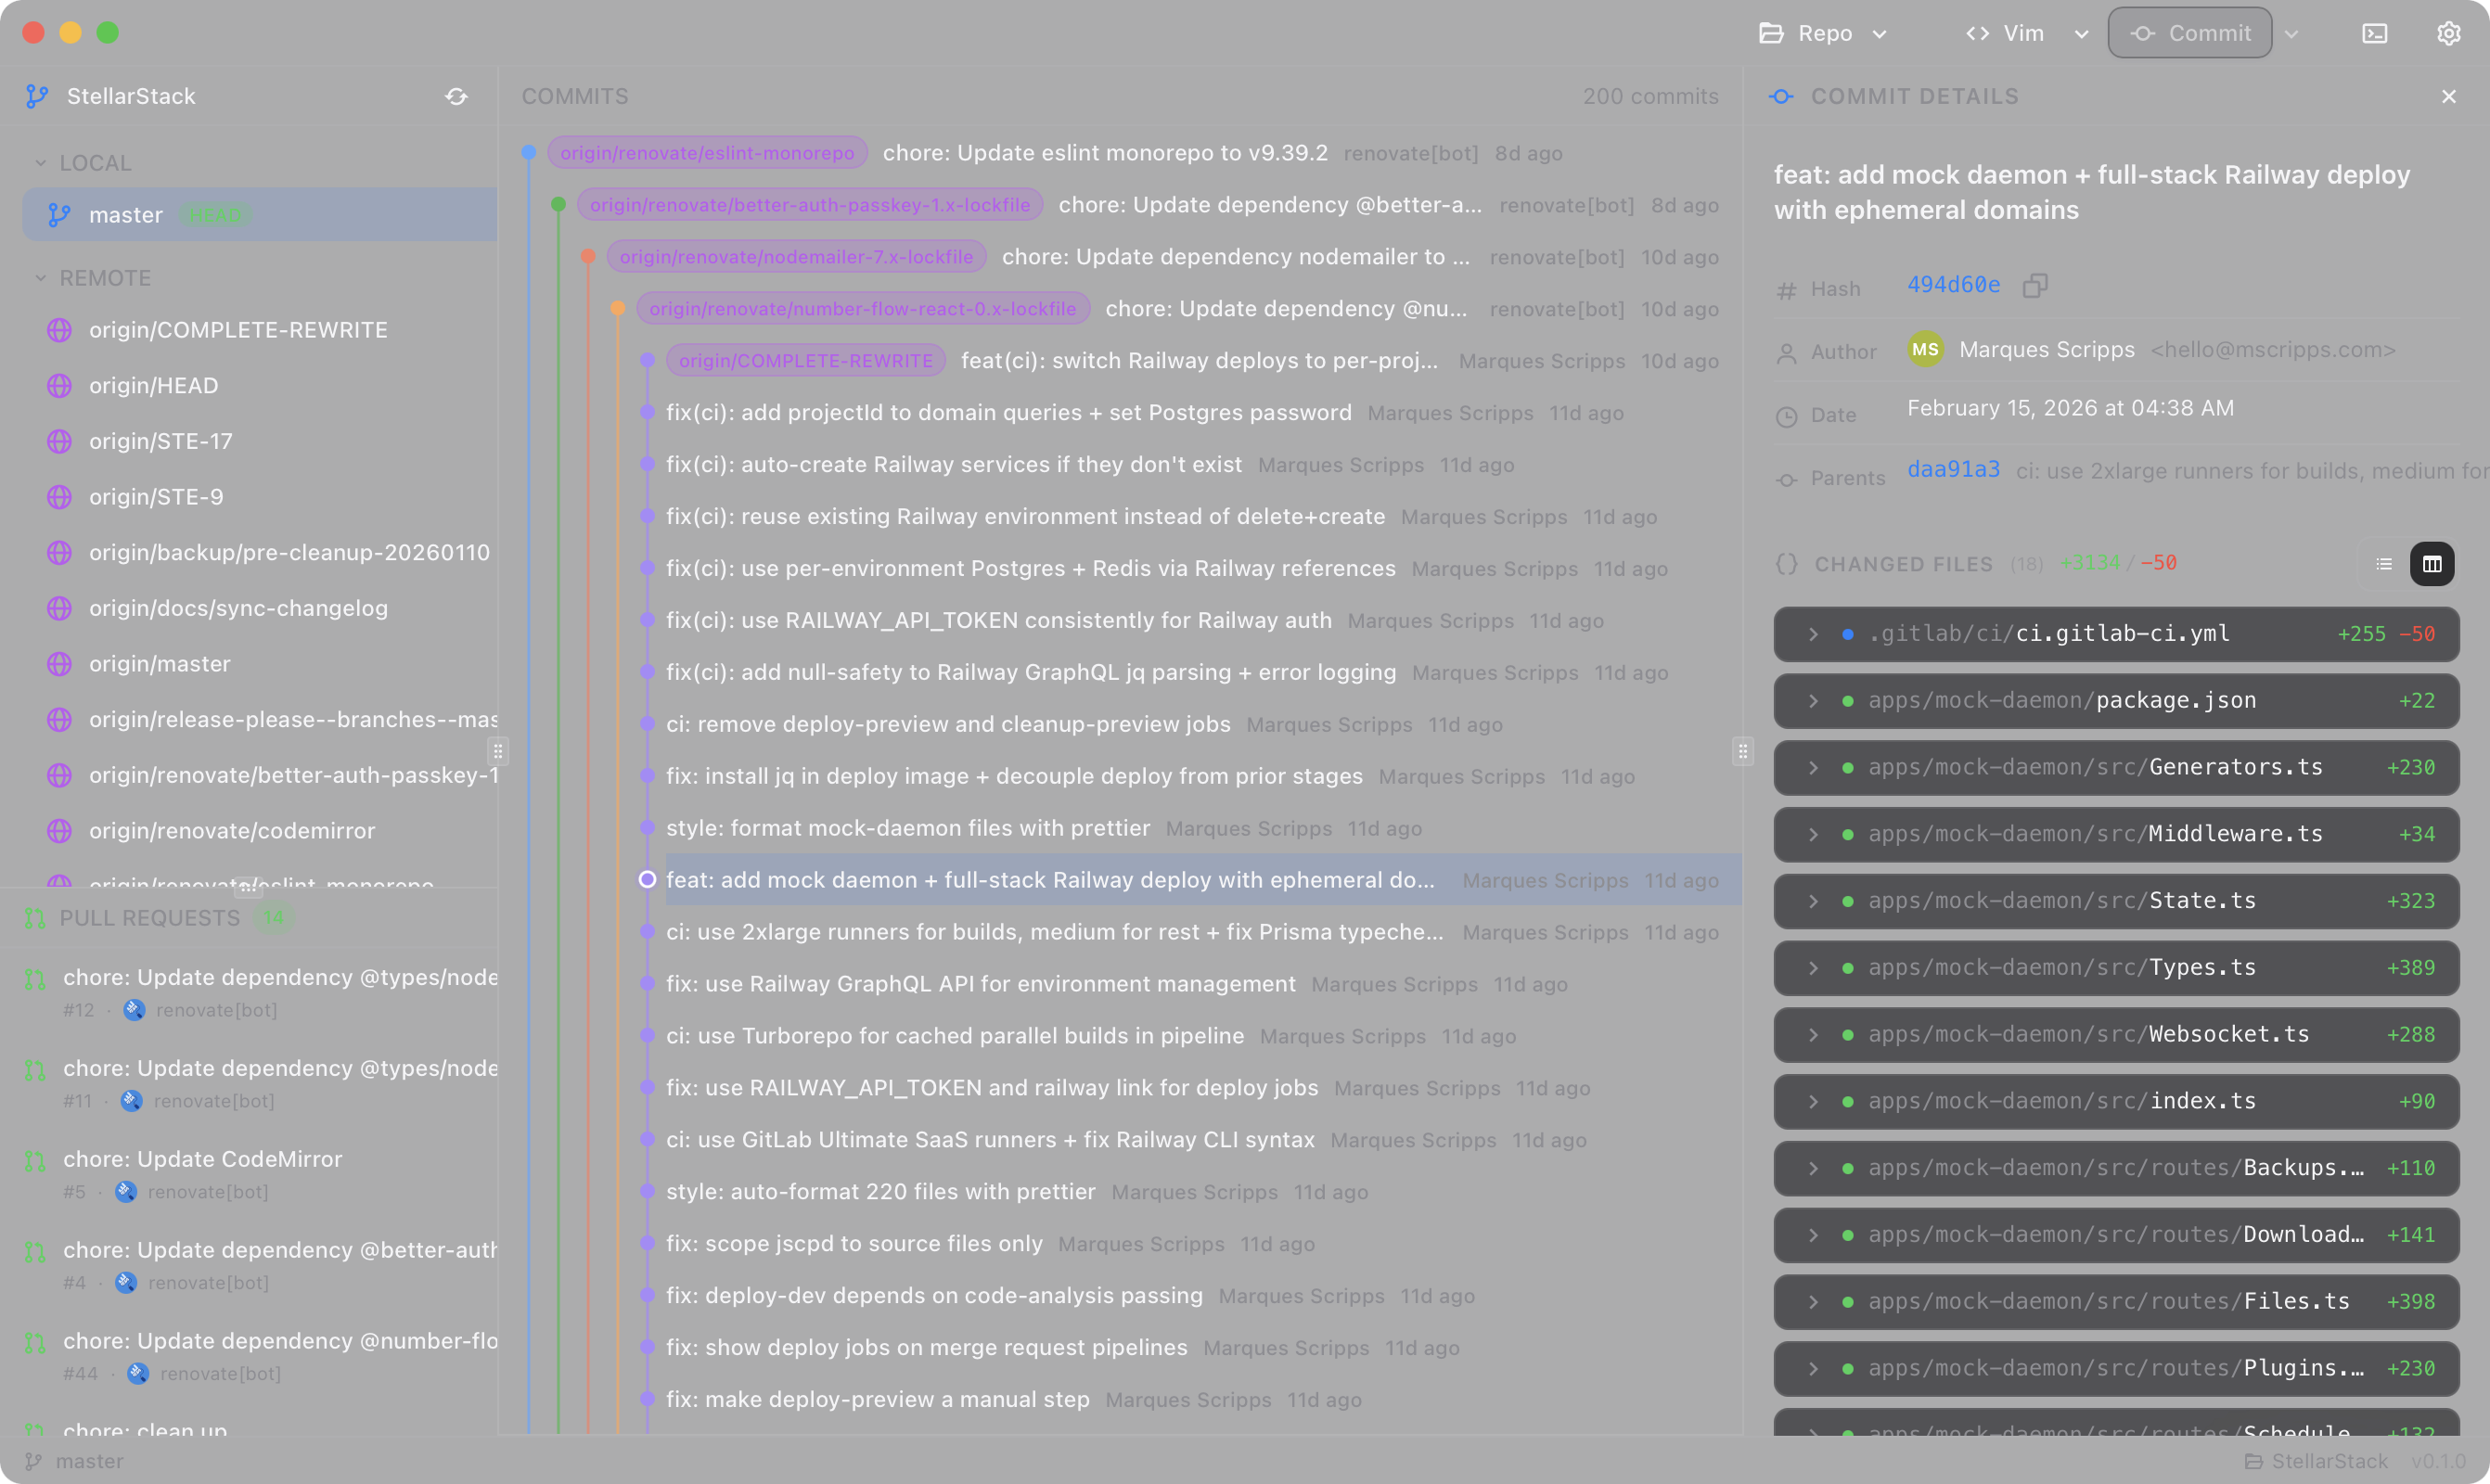Click the refresh icon next to StellarStack
Screen dimensions: 2490x1484
click(x=456, y=97)
